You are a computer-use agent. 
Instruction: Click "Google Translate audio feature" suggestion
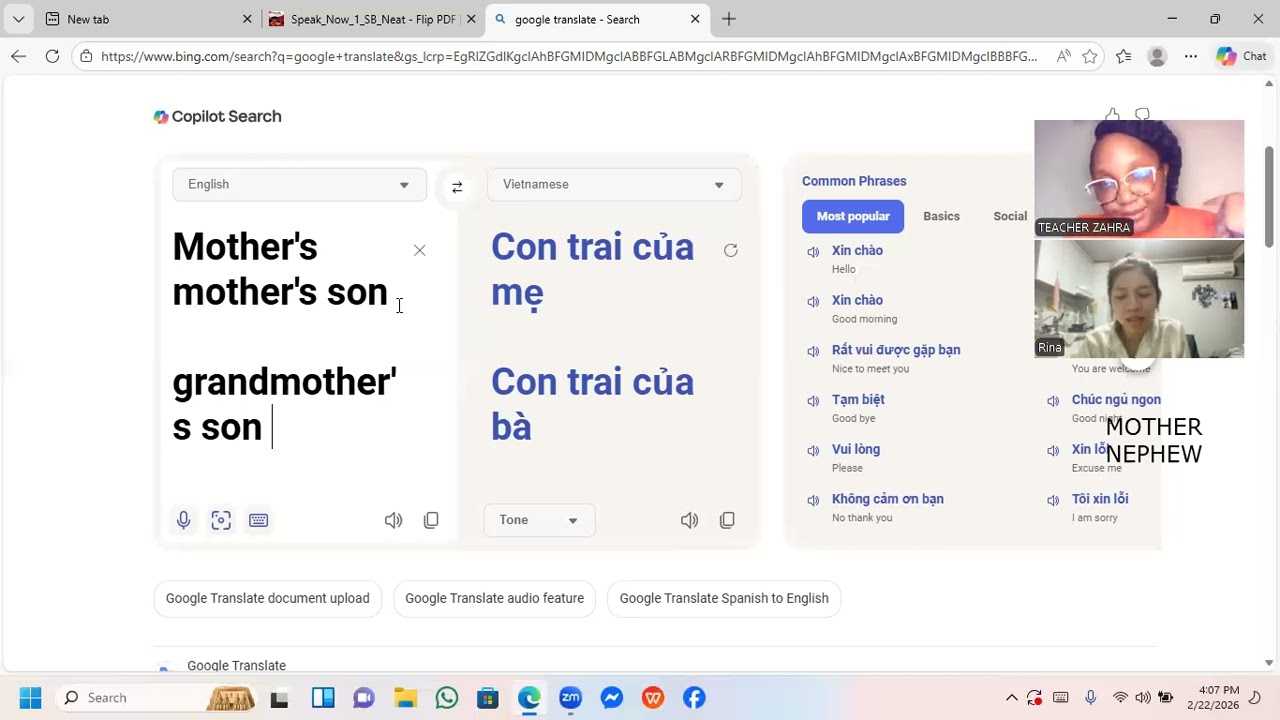coord(494,598)
